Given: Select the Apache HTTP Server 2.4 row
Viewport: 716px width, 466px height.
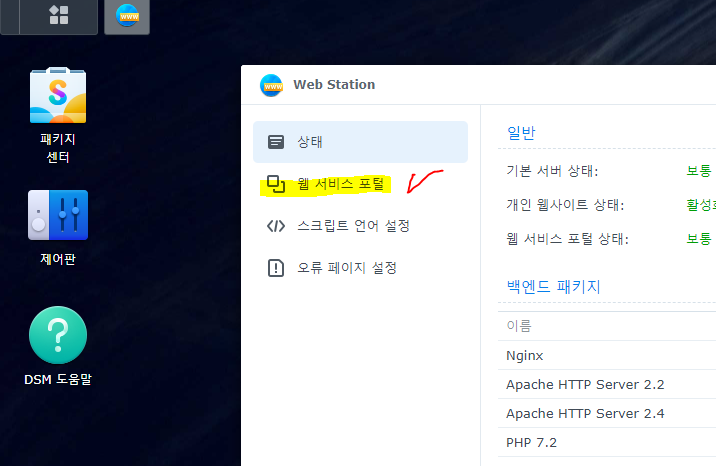Looking at the screenshot, I should pyautogui.click(x=607, y=414).
